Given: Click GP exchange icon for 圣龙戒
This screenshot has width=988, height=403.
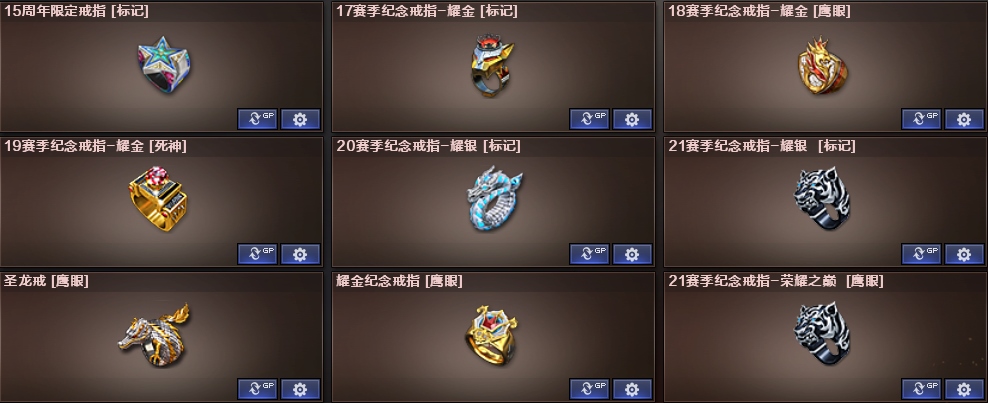Looking at the screenshot, I should [x=258, y=389].
